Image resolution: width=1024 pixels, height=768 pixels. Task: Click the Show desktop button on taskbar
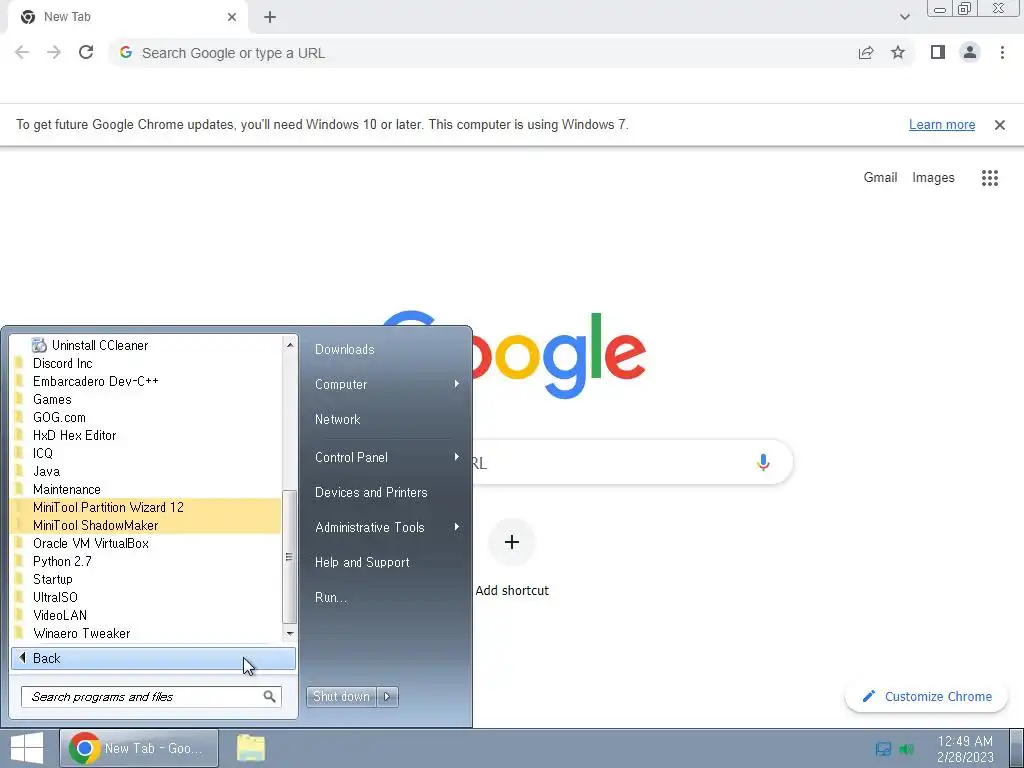pos(1017,748)
